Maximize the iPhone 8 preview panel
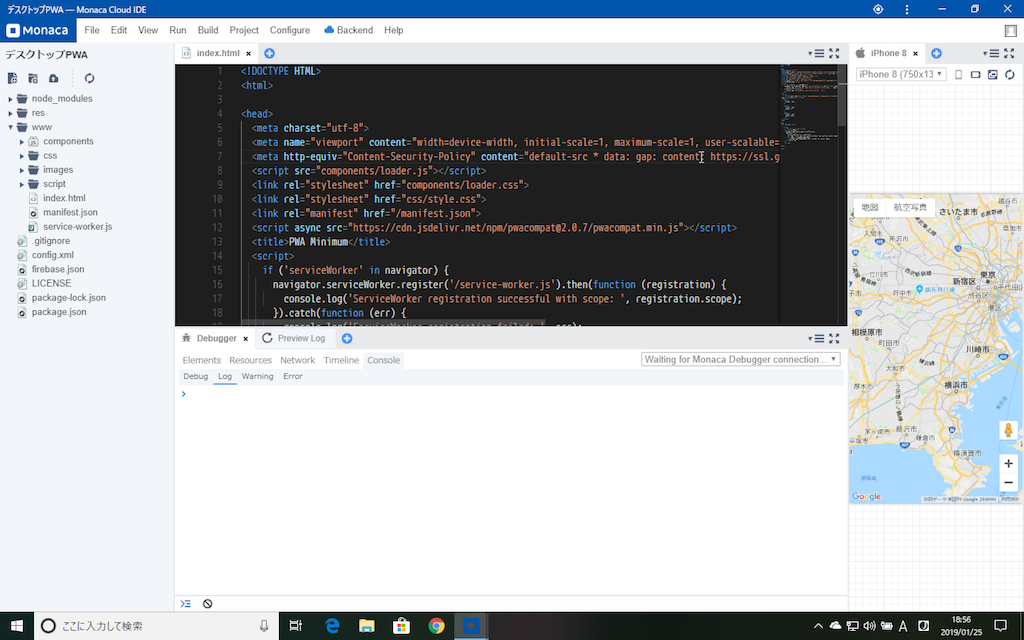 tap(1010, 54)
